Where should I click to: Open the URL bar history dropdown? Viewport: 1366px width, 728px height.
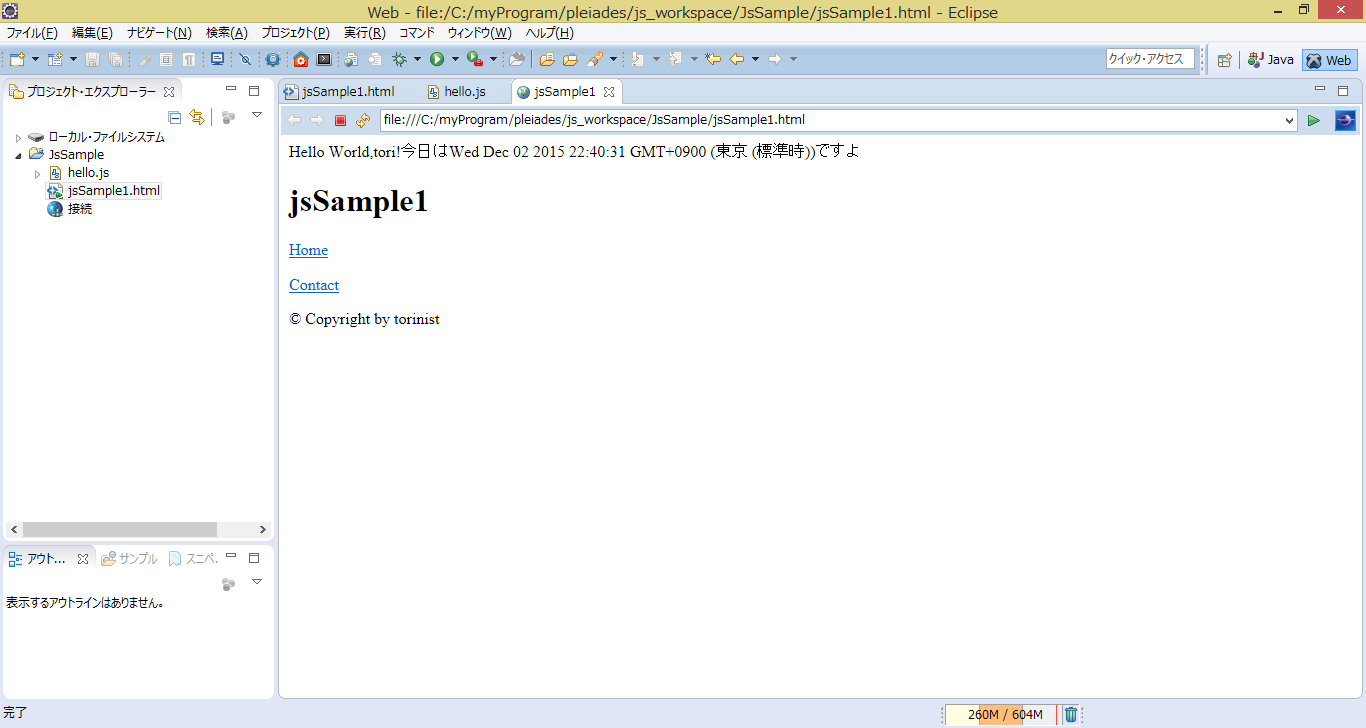(1290, 120)
